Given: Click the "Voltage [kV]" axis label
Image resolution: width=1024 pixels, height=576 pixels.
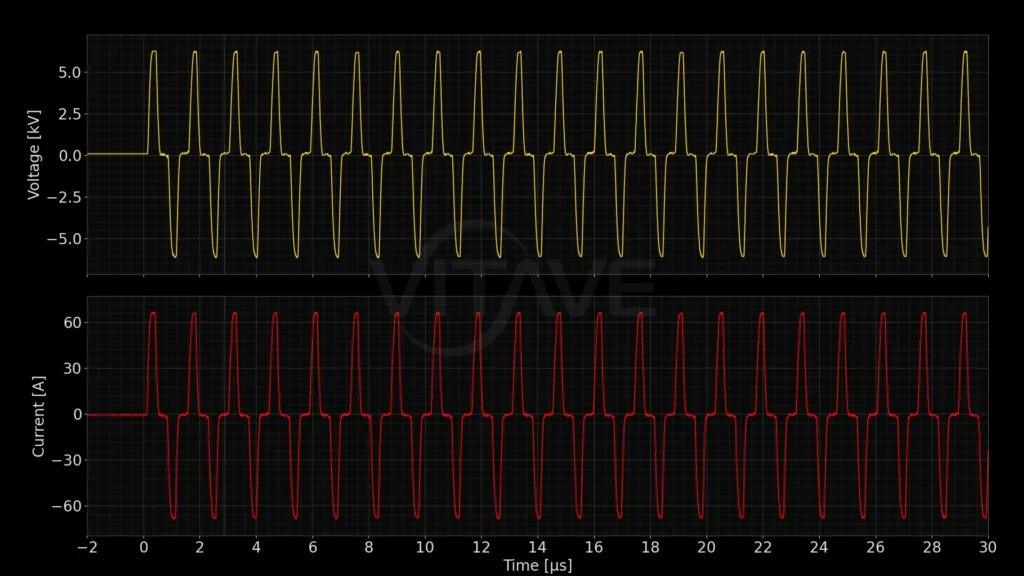Looking at the screenshot, I should (34, 155).
